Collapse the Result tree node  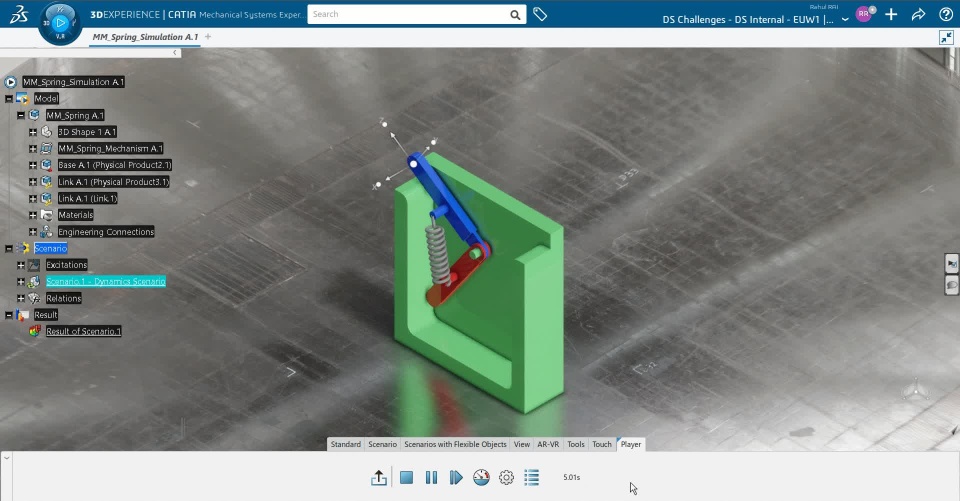pyautogui.click(x=9, y=315)
